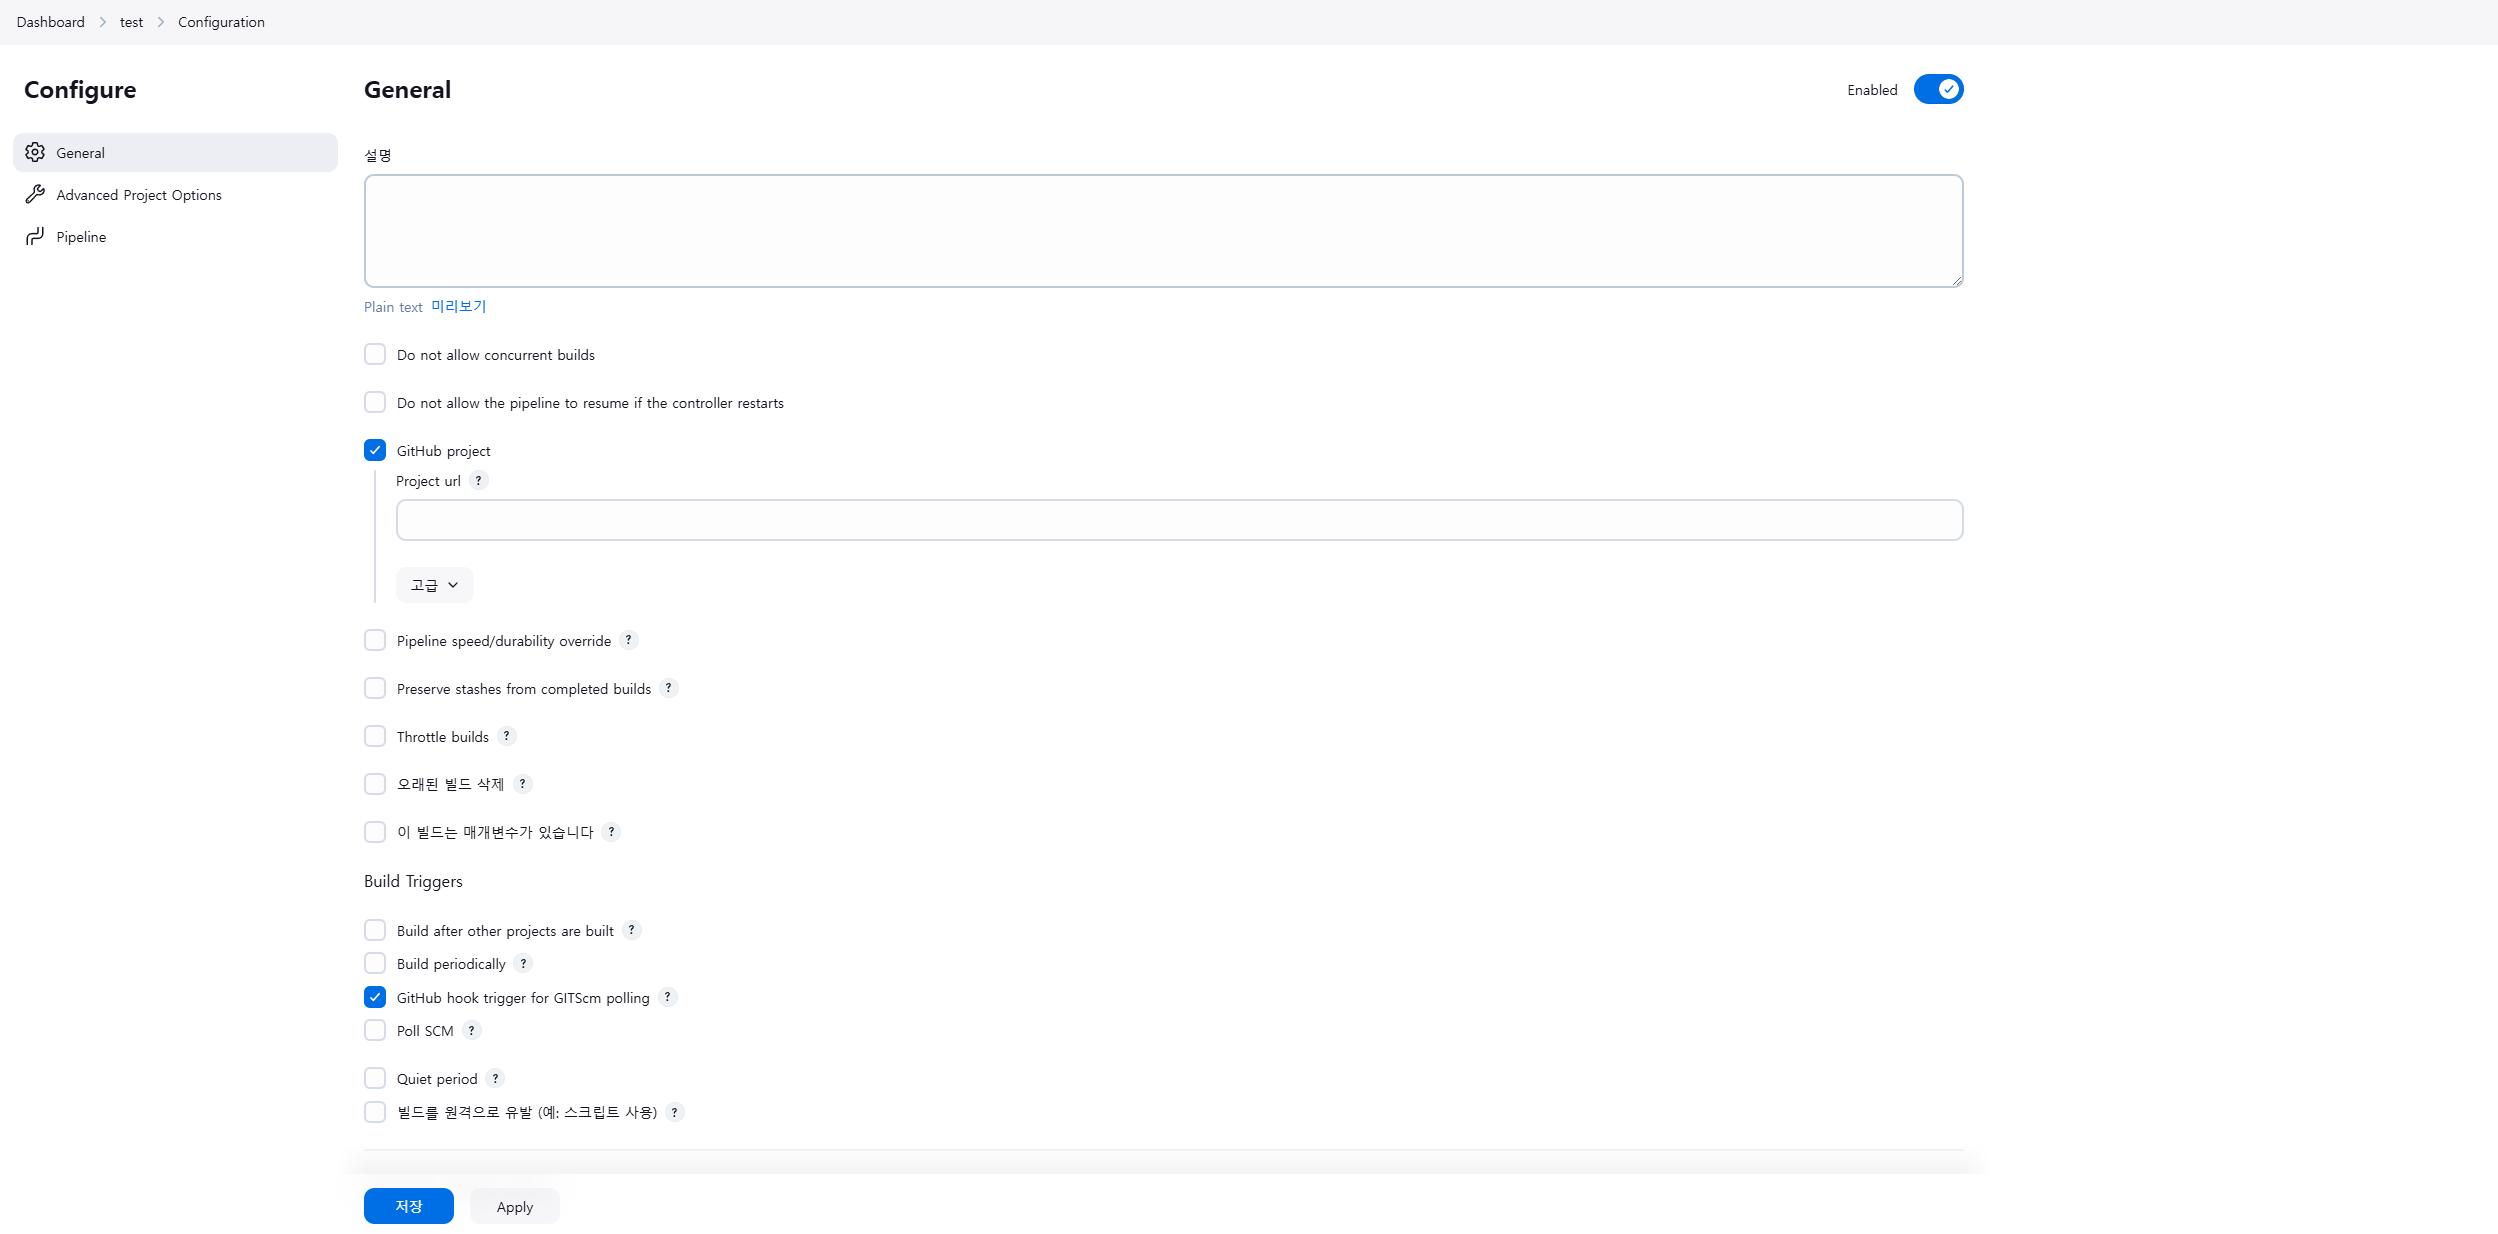2498x1234 pixels.
Task: Click the Pipeline icon in sidebar
Action: tap(35, 236)
